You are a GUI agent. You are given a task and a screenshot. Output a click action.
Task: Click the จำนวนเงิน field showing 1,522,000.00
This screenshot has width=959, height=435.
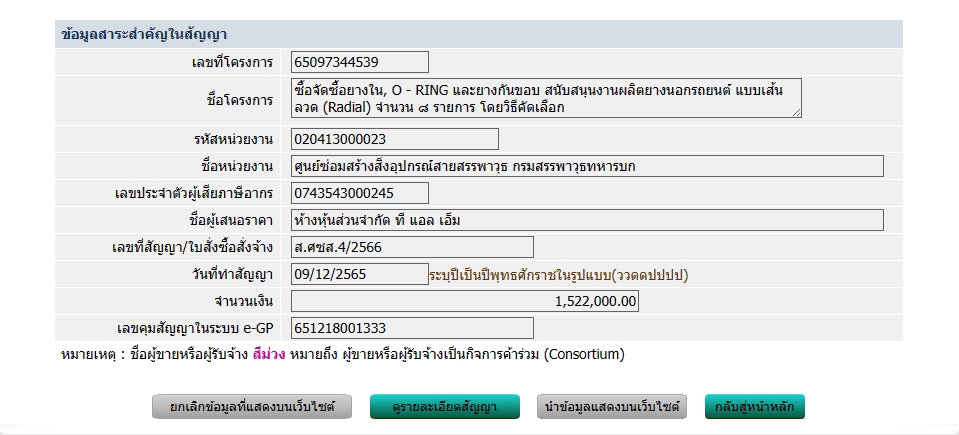tap(465, 301)
